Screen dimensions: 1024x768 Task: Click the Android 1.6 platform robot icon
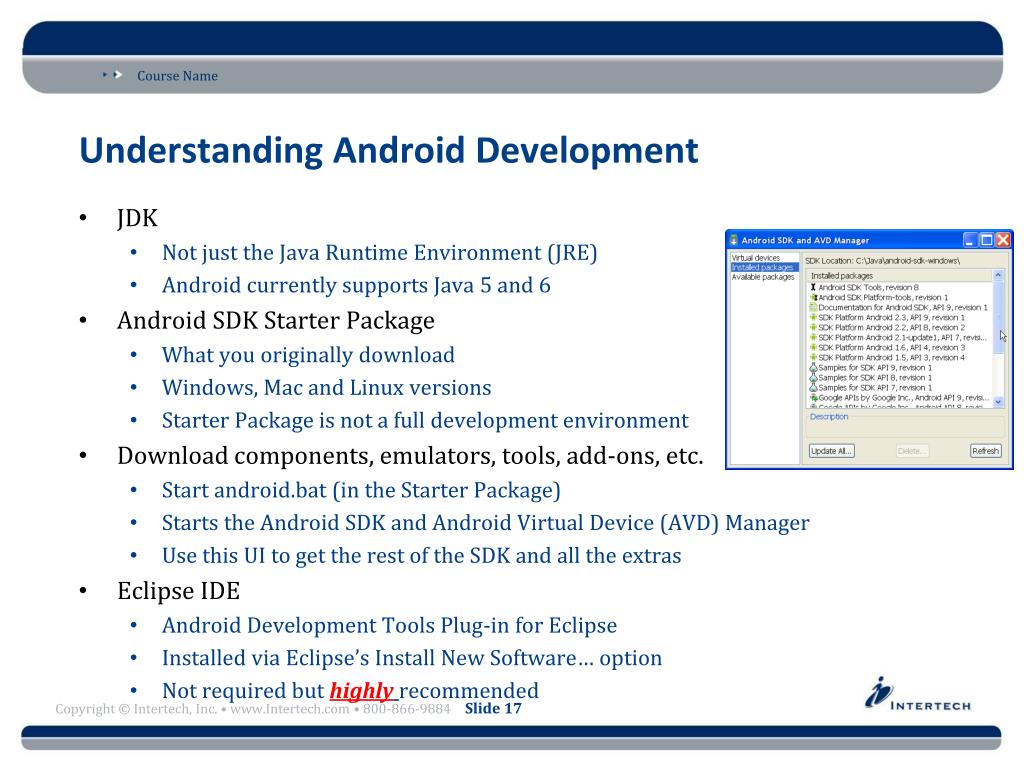[x=814, y=347]
